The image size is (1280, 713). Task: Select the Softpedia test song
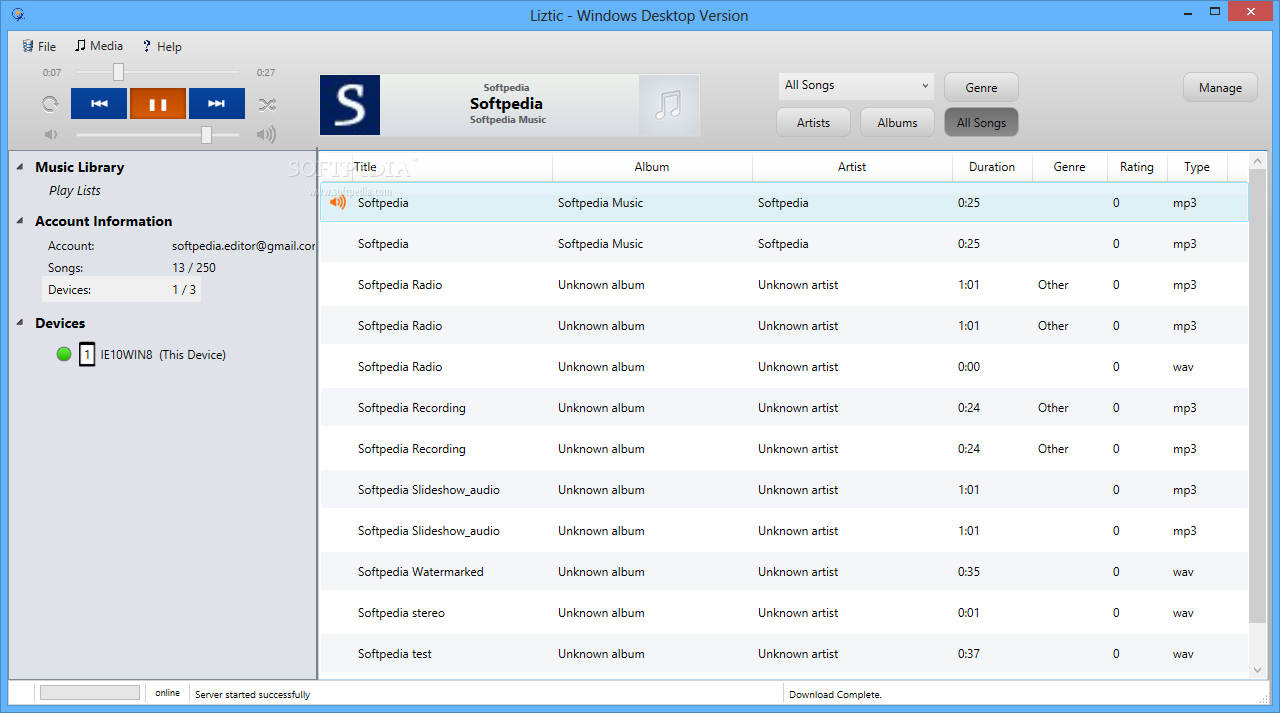784,654
